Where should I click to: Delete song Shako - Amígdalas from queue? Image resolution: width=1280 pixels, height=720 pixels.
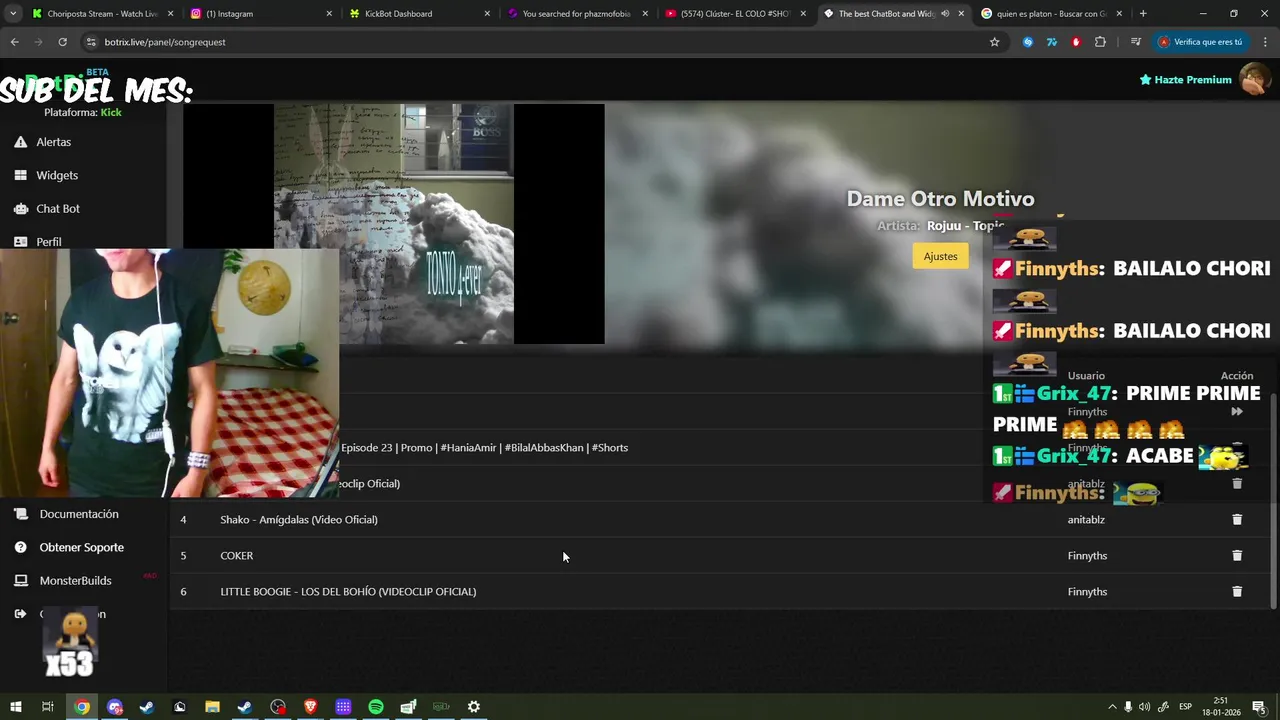[1237, 519]
